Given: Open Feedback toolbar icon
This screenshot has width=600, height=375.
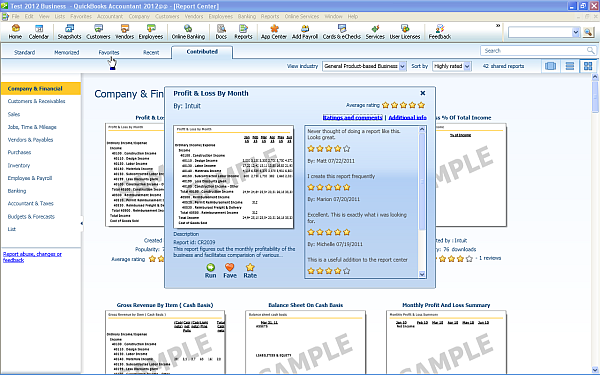Looking at the screenshot, I should [440, 32].
